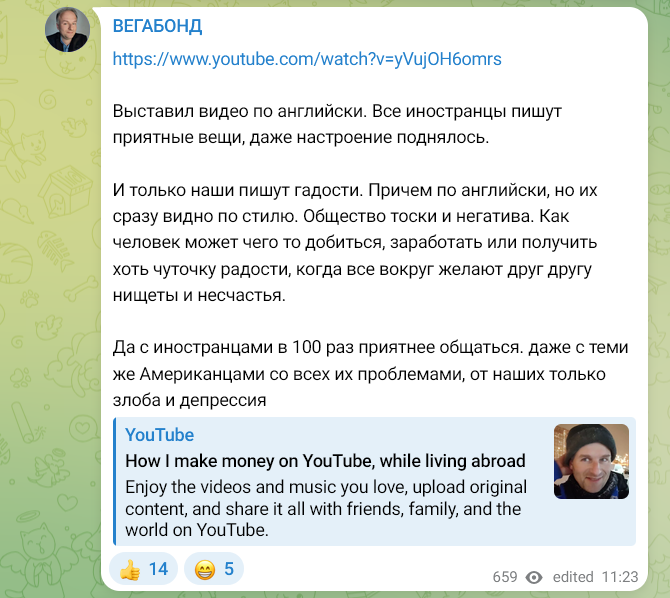Click the grinning emoji icon
Viewport: 670px width, 598px height.
(x=205, y=569)
